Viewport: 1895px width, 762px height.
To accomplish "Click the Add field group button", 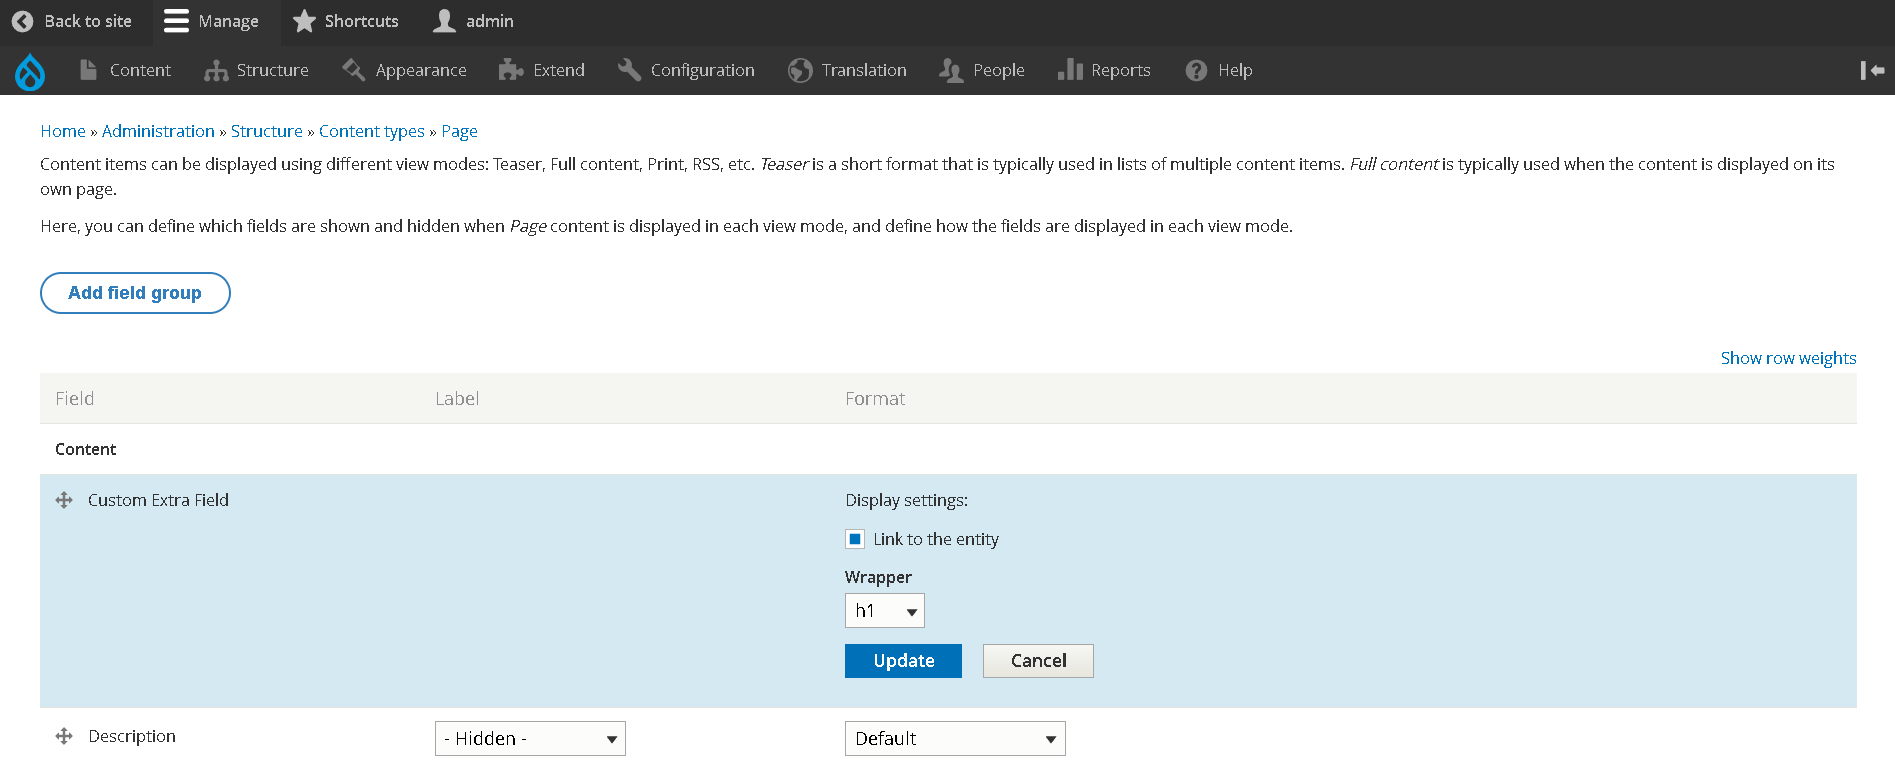I will (x=135, y=293).
